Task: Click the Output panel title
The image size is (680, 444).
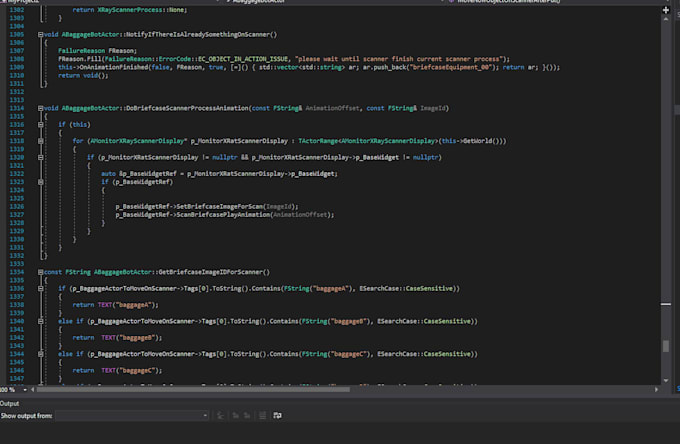Action: (10, 403)
